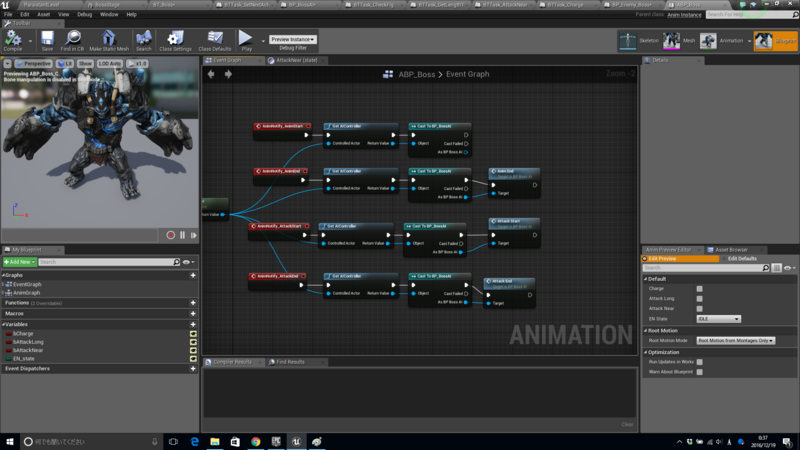This screenshot has width=800, height=450.
Task: Click the Play toolbar icon
Action: click(246, 40)
